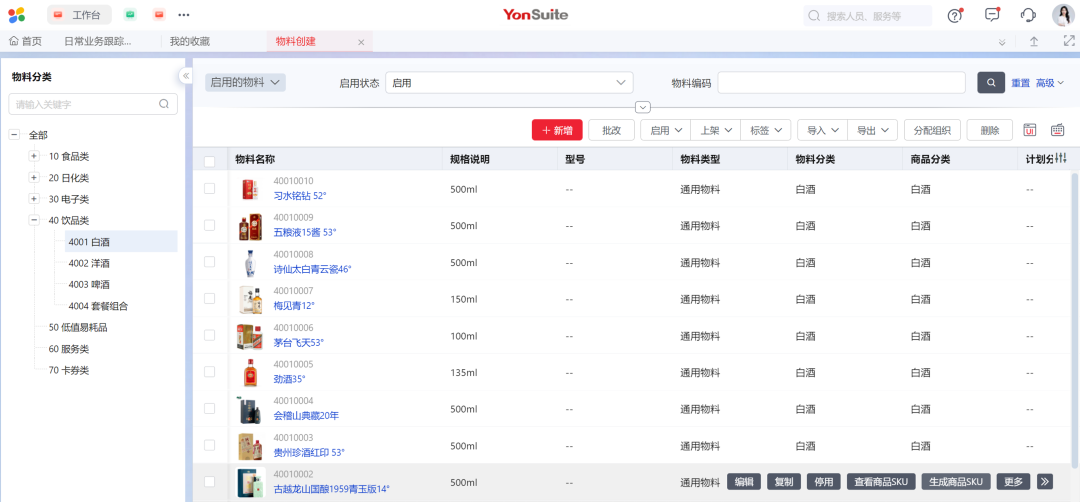This screenshot has width=1080, height=502.
Task: Check the box for 会稽山典藏20年
Action: [x=209, y=408]
